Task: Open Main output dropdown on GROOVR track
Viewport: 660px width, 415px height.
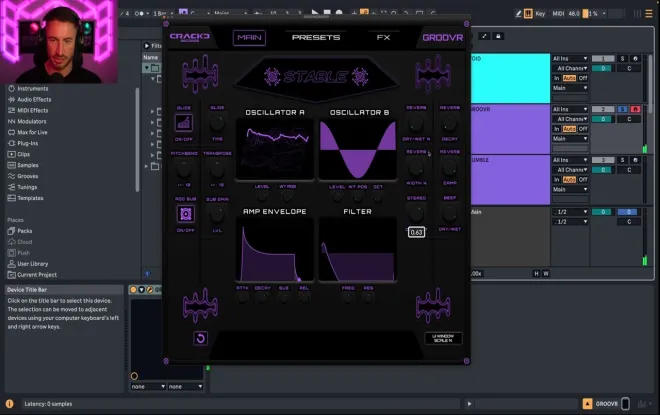Action: point(570,138)
